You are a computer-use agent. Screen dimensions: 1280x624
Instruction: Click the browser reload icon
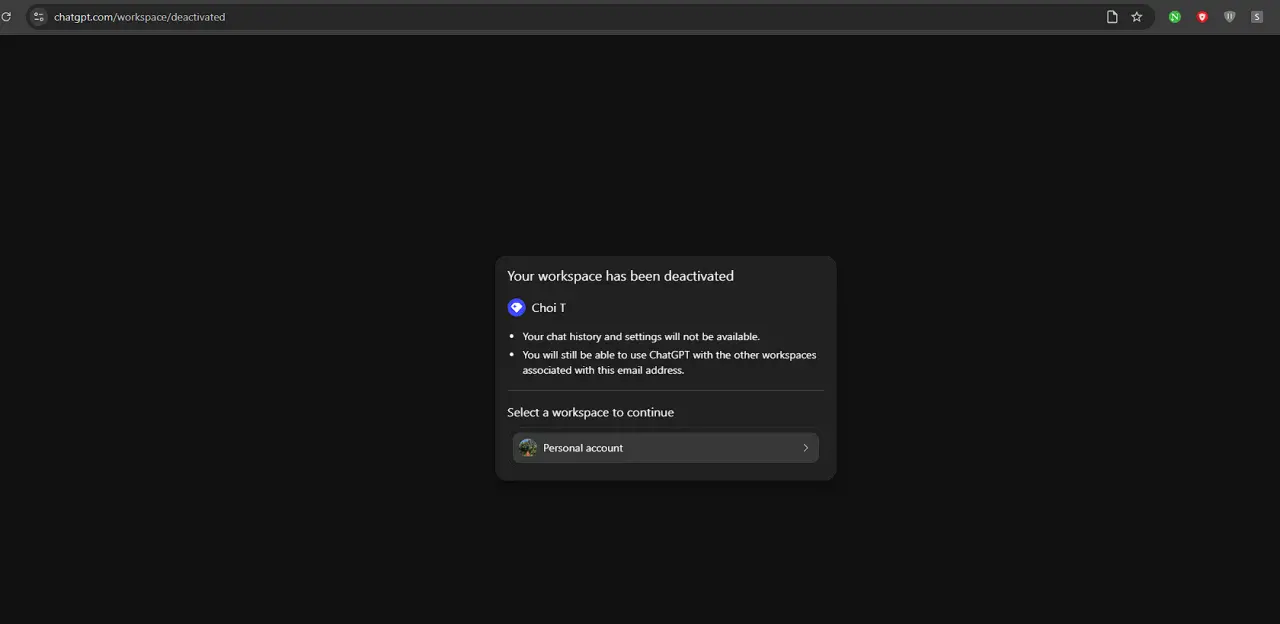pyautogui.click(x=5, y=17)
